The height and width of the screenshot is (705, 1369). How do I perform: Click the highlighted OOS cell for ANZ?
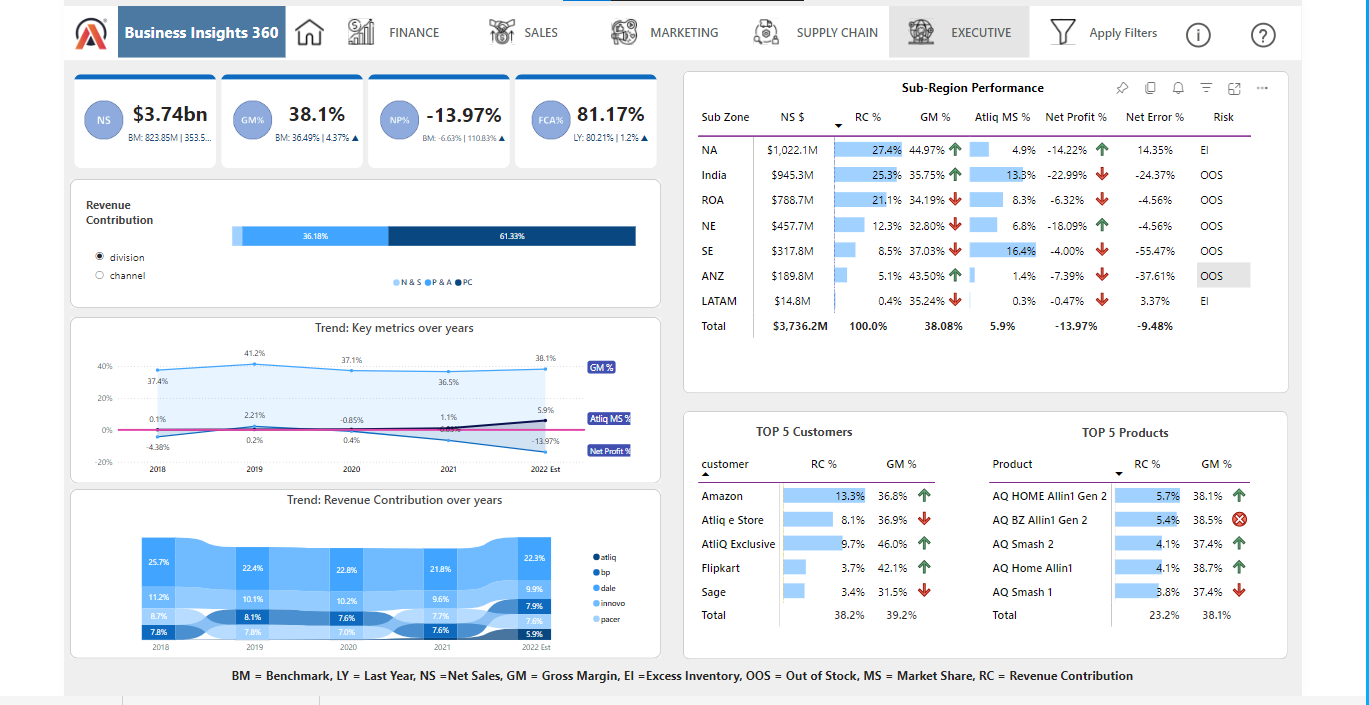coord(1223,275)
